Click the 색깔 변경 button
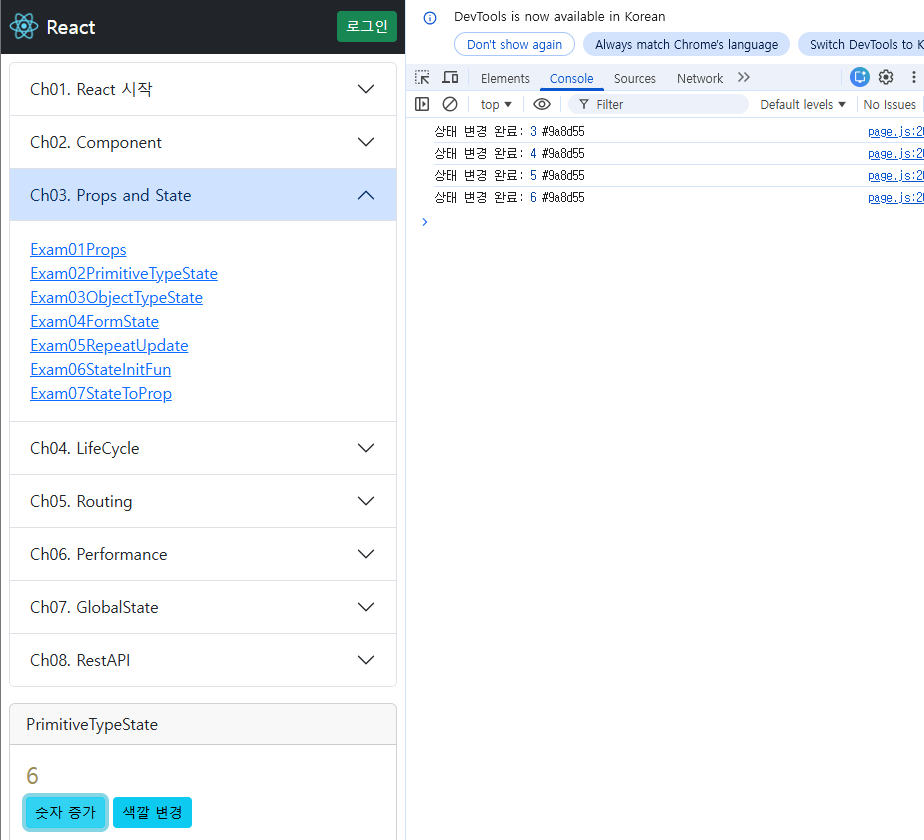Screen dimensions: 924x840 pos(152,812)
